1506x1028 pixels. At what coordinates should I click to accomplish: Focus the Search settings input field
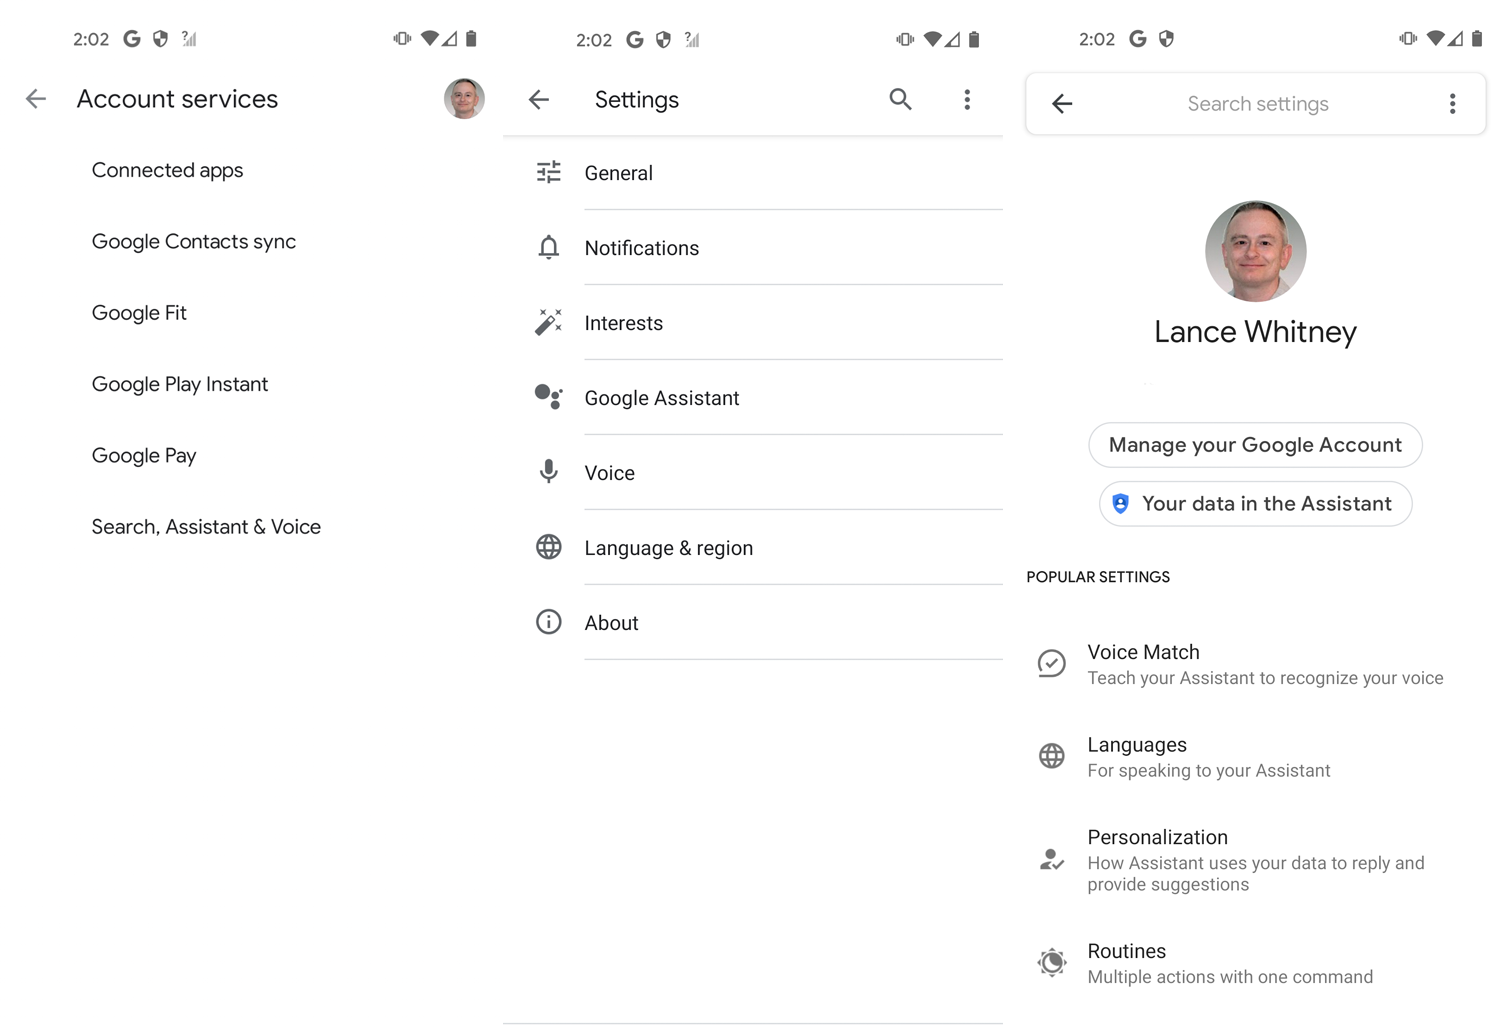1257,104
